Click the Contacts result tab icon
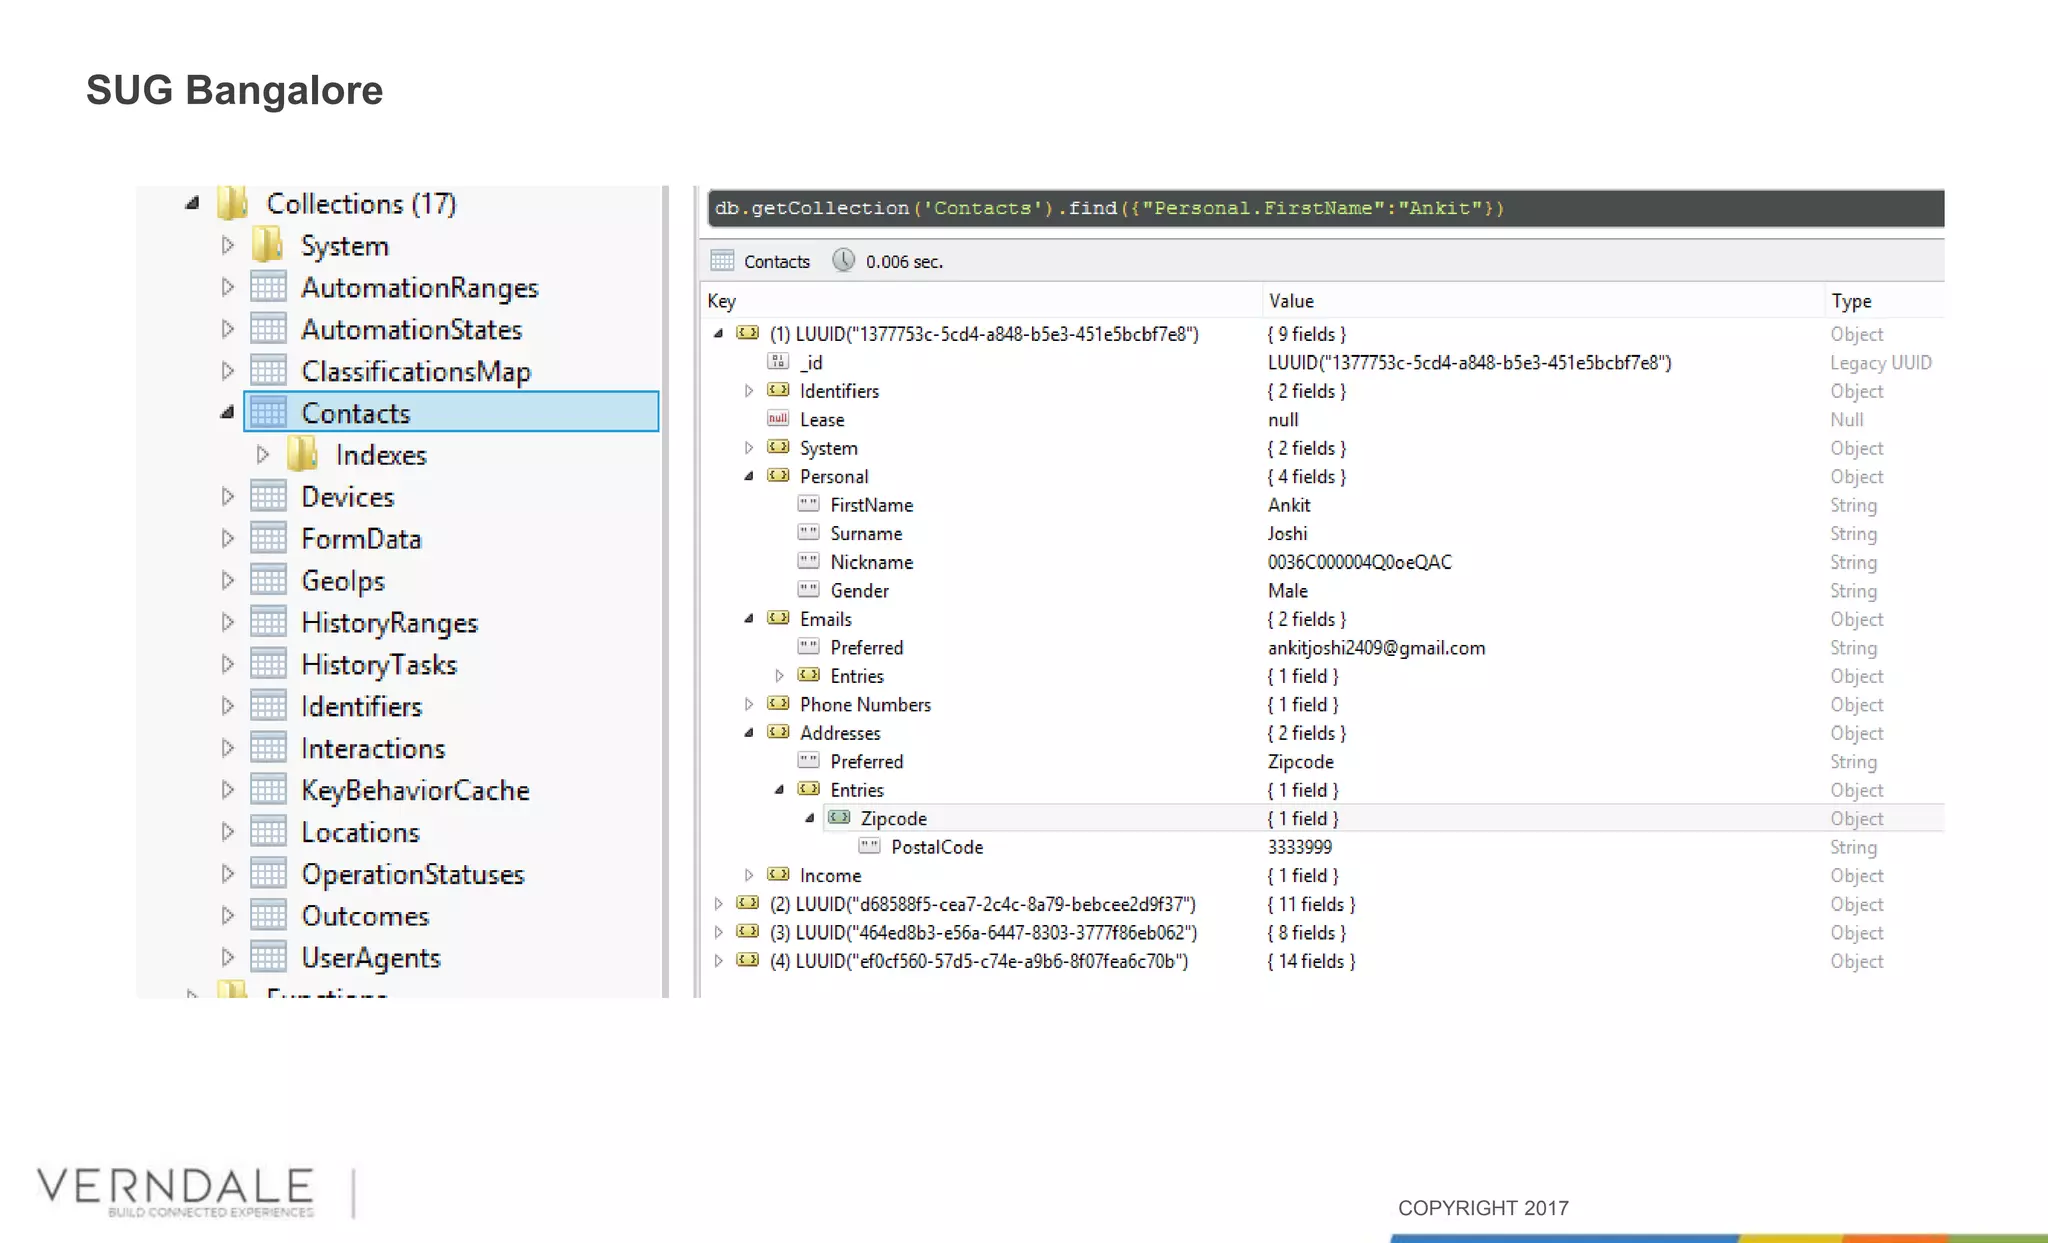Viewport: 2048px width, 1243px height. click(x=722, y=261)
